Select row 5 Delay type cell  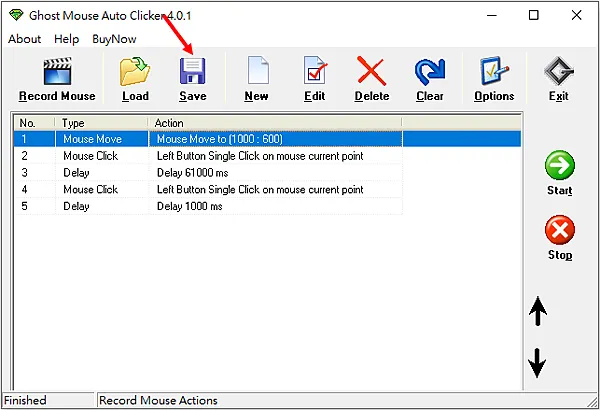pos(102,206)
